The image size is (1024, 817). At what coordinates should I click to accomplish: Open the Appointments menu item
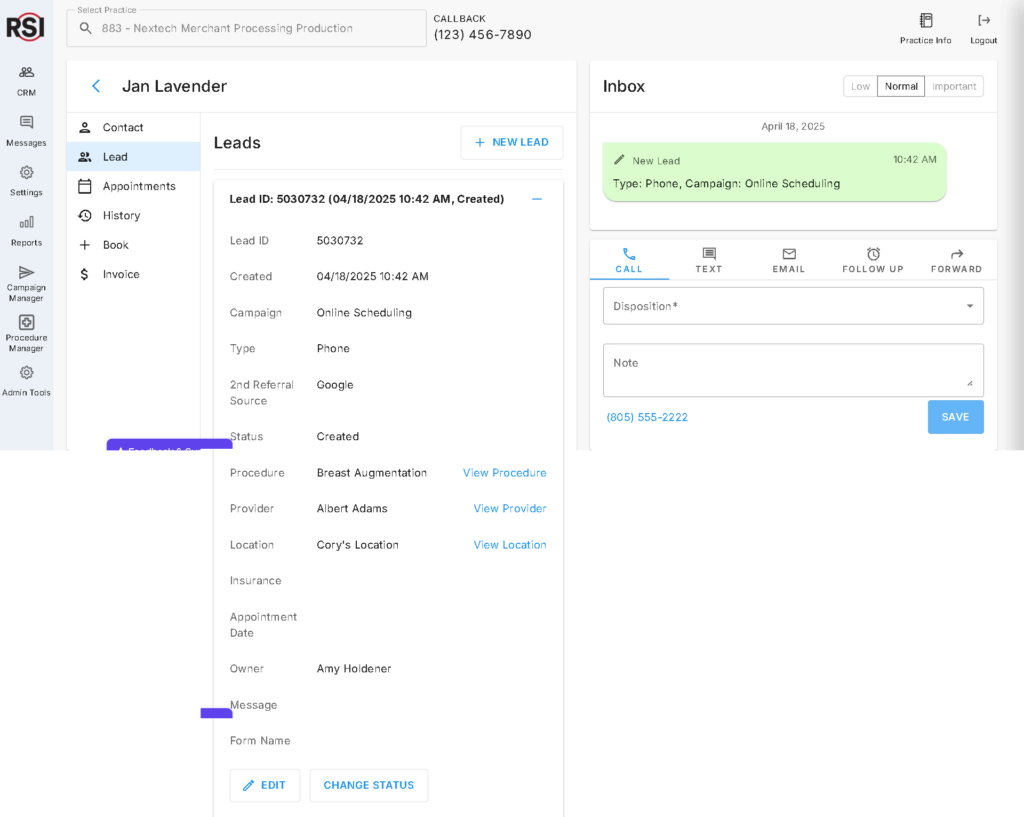tap(133, 186)
